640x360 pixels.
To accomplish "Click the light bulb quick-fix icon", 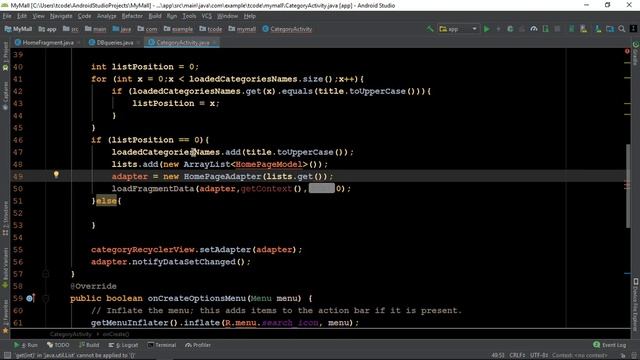I will 56,175.
